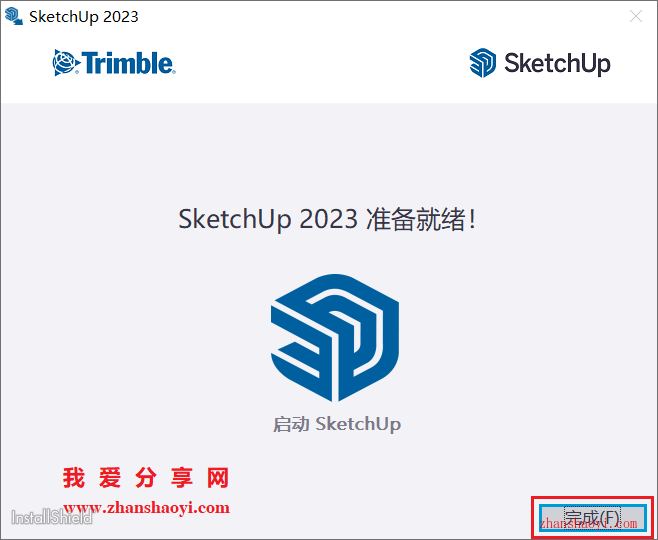
Task: Click the Trimble logo in header
Action: [114, 63]
